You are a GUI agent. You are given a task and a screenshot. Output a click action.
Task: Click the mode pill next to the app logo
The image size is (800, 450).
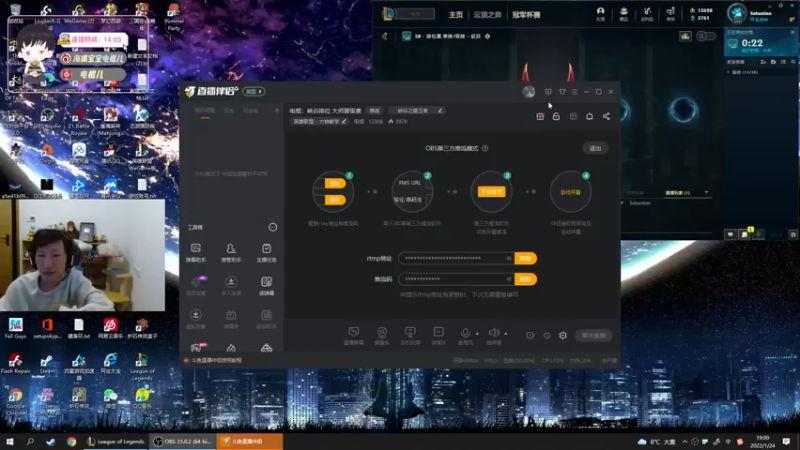pos(254,92)
